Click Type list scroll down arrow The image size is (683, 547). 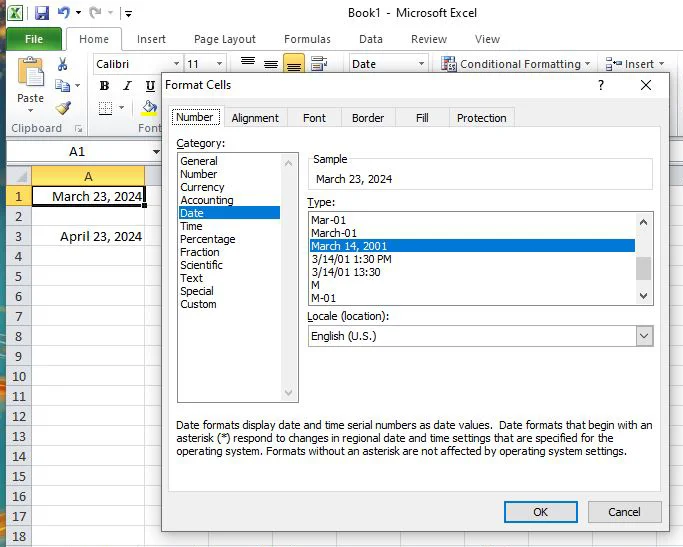643,296
